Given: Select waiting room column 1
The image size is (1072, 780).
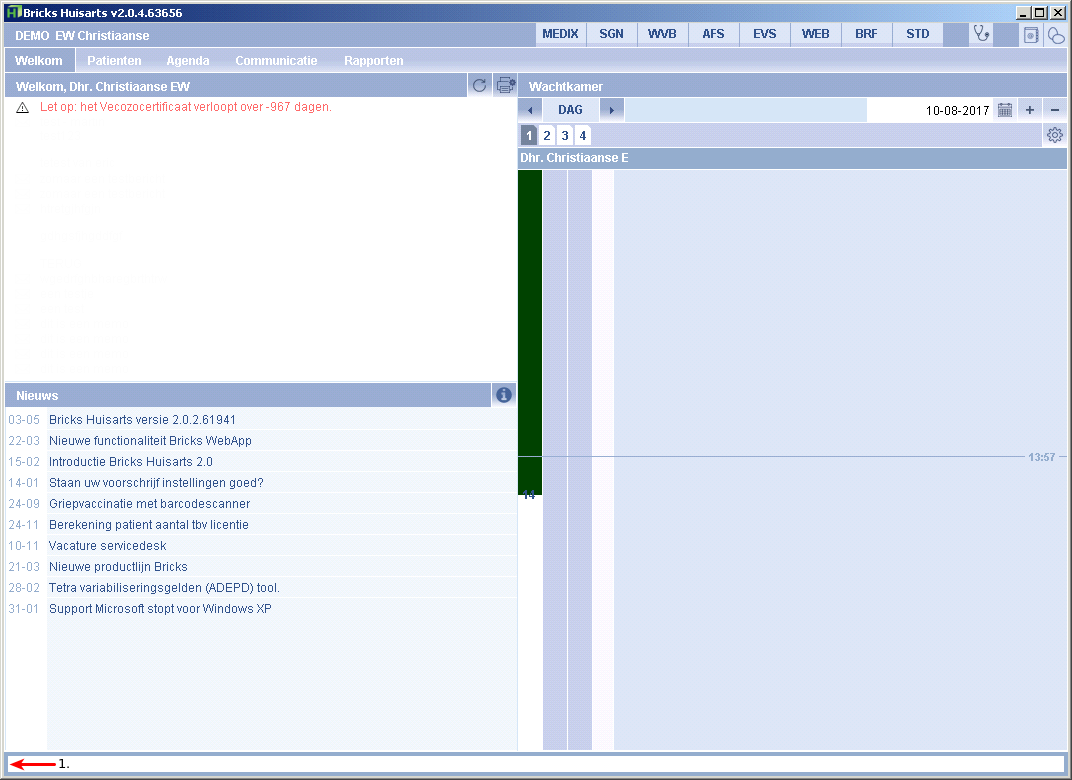Looking at the screenshot, I should point(528,135).
